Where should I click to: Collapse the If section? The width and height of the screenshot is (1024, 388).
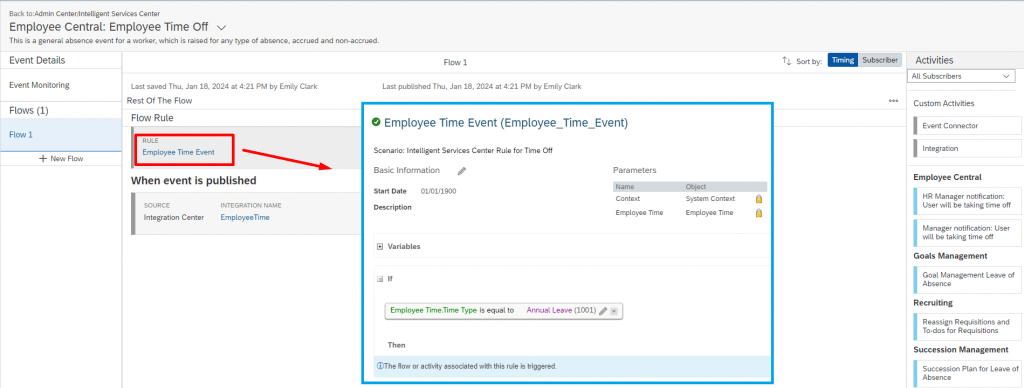tap(380, 278)
